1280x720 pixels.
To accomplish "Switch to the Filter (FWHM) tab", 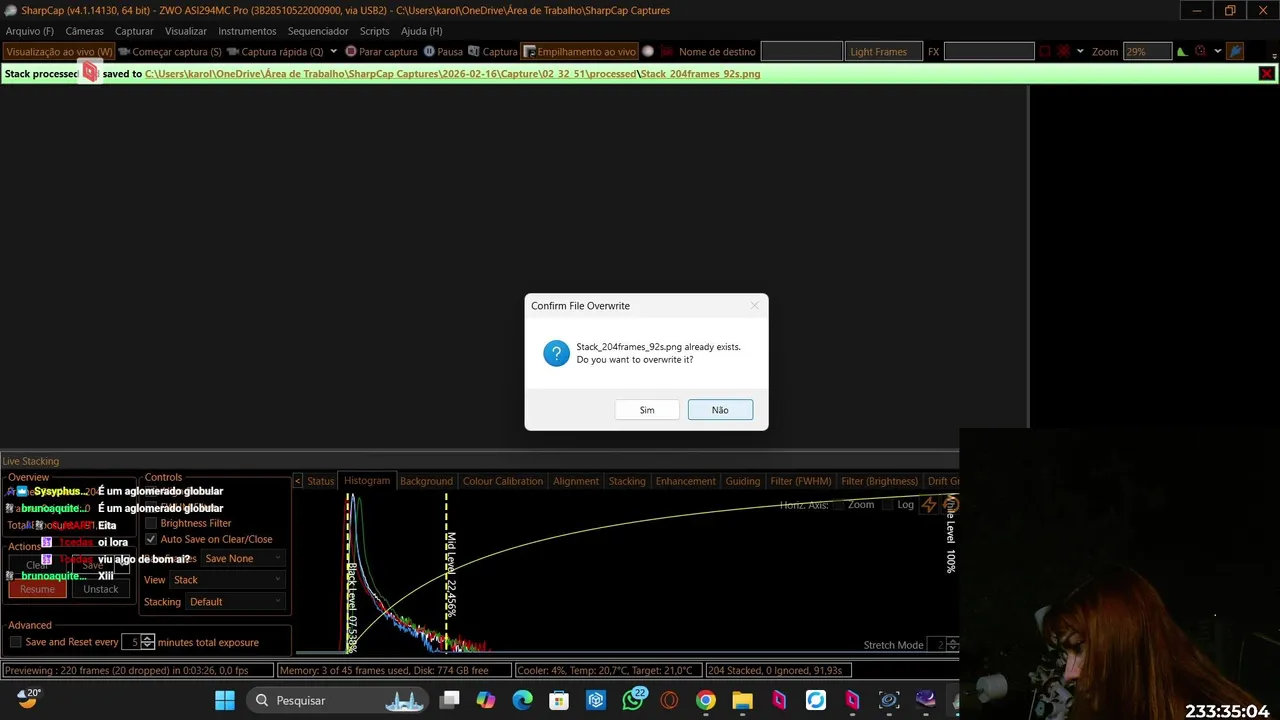I will [801, 481].
